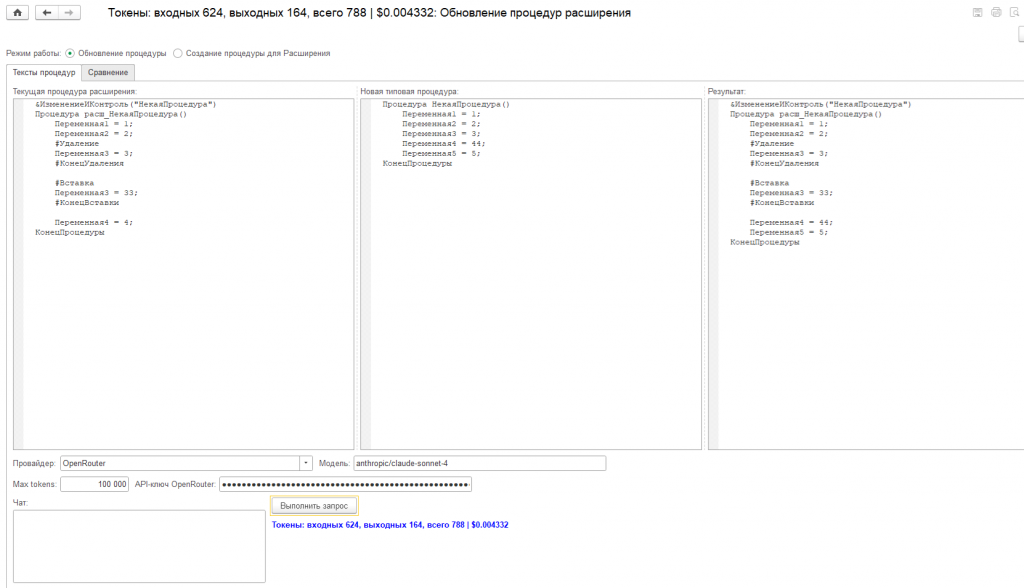Click #Удаление line in current procedure pane

pos(77,144)
